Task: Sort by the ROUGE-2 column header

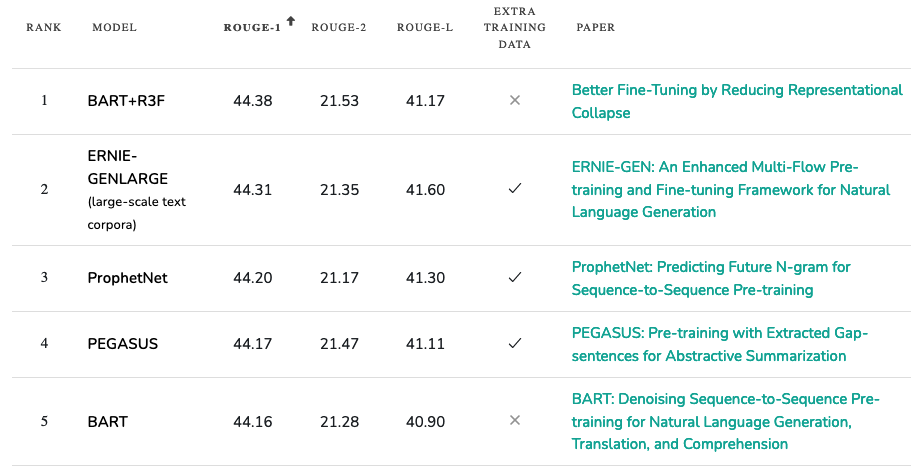Action: pos(339,27)
